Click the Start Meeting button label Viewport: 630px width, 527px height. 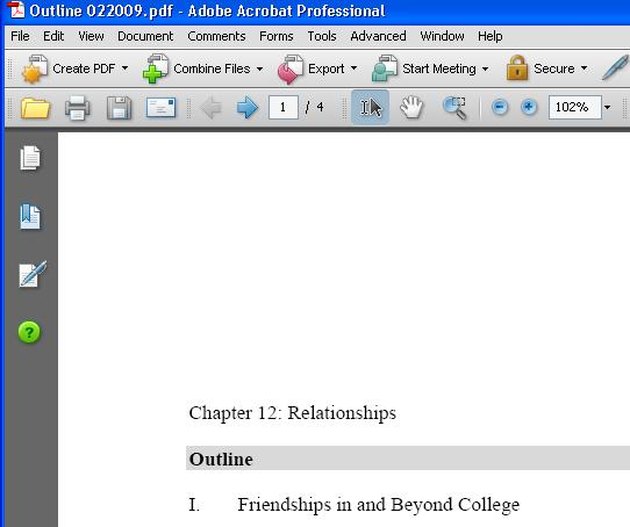439,69
